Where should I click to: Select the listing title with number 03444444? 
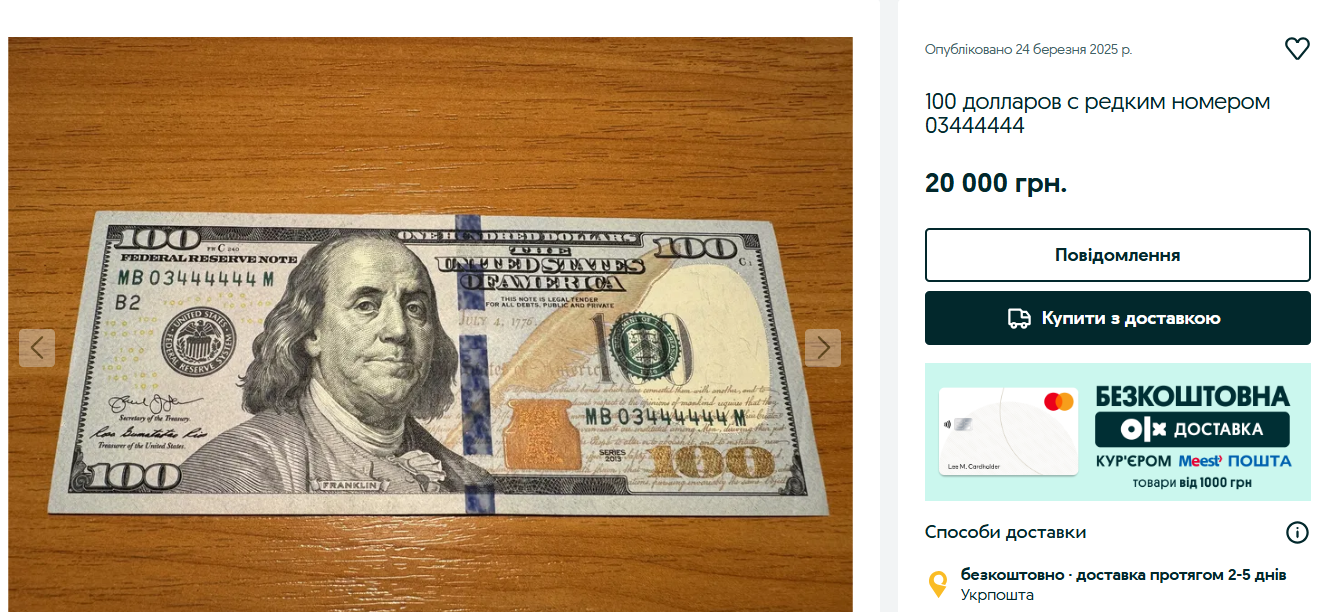1097,114
